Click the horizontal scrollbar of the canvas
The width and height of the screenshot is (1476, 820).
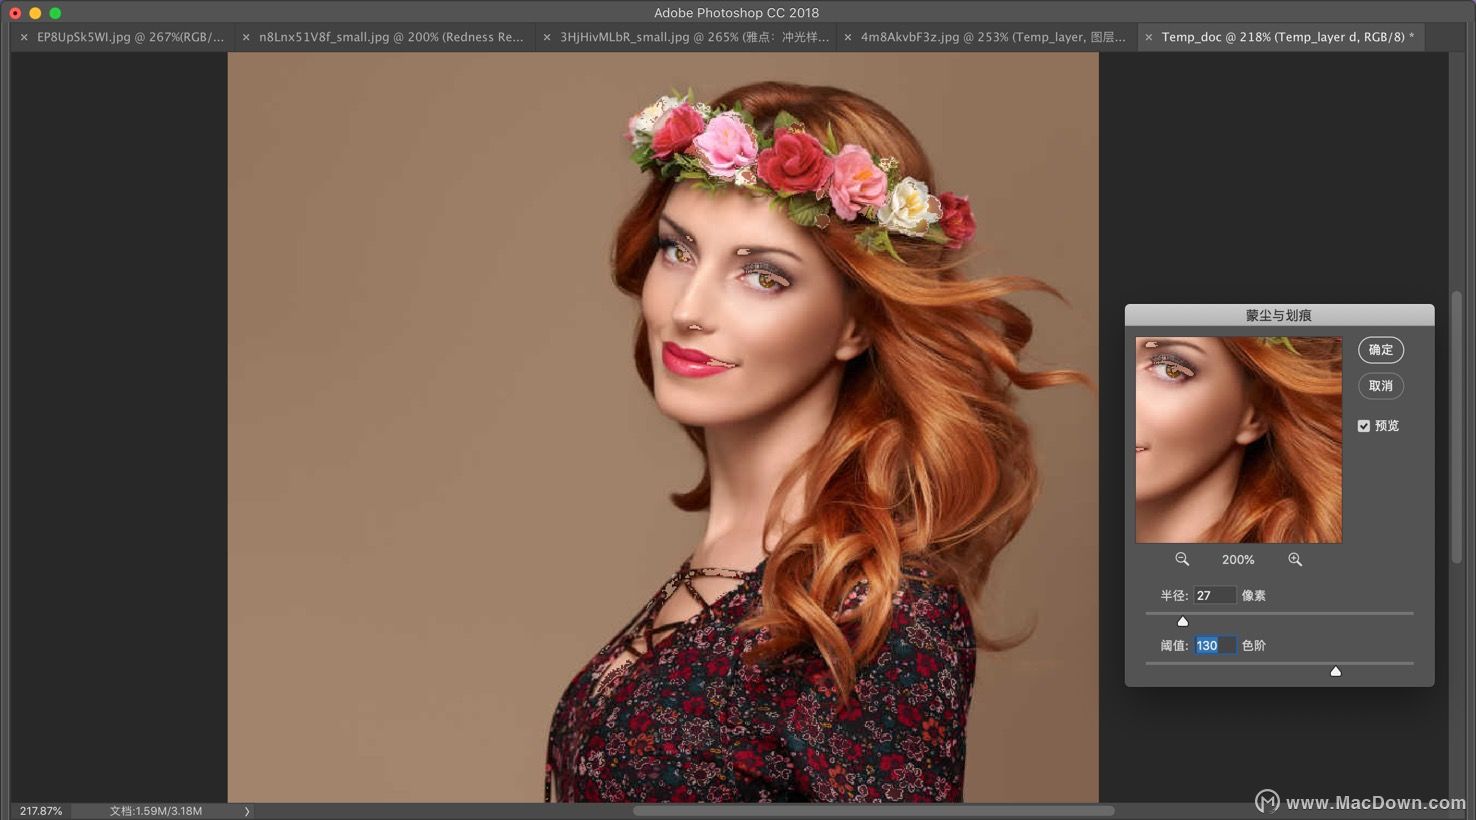point(873,811)
